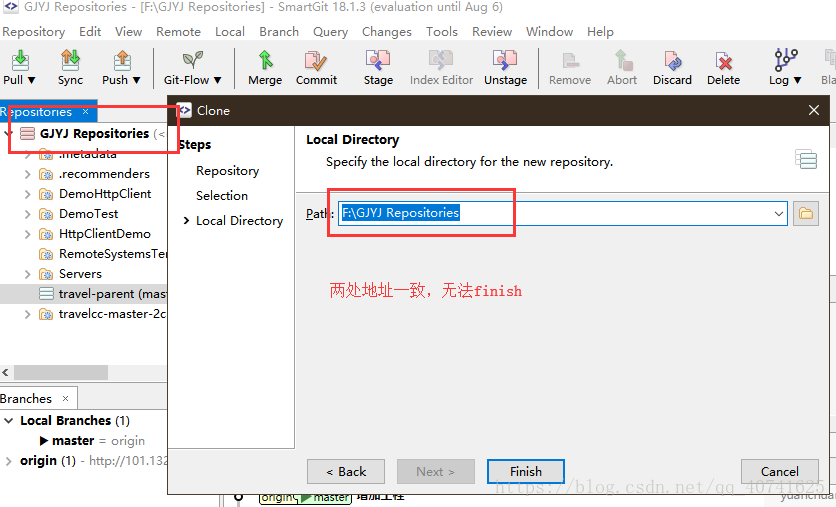Click the Stage toolbar icon

click(378, 60)
